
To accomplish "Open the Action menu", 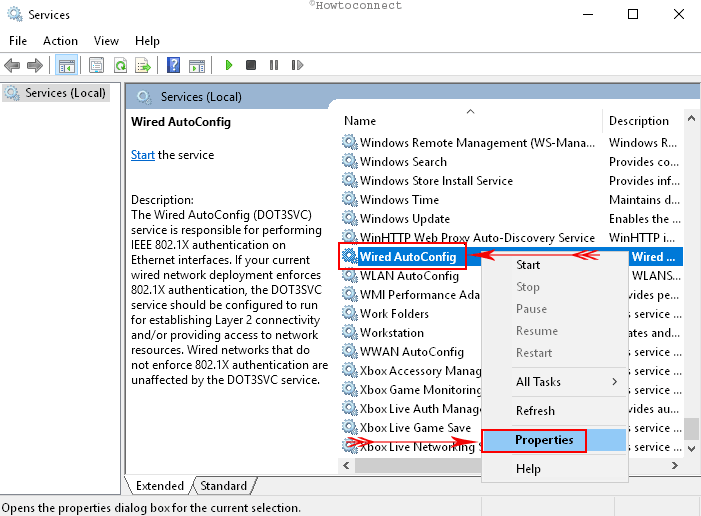I will coord(60,41).
